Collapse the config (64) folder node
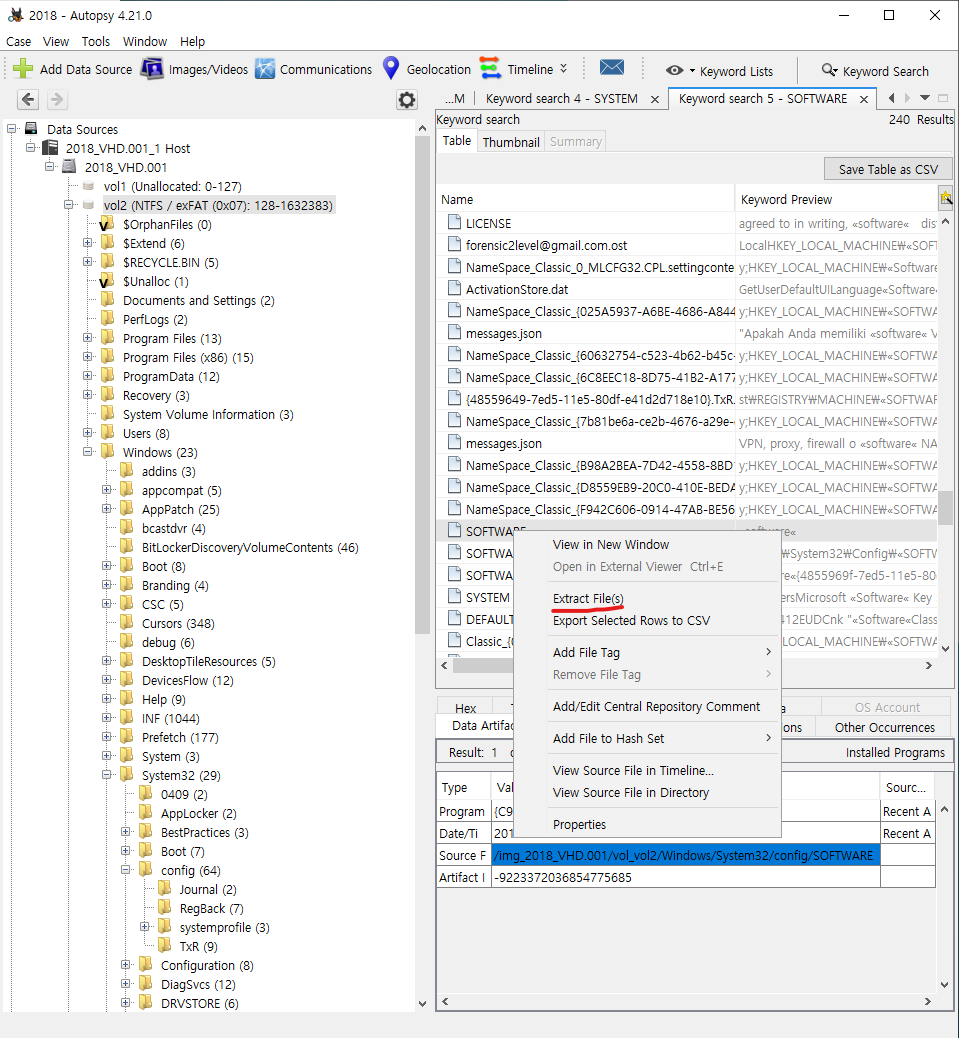 point(126,870)
